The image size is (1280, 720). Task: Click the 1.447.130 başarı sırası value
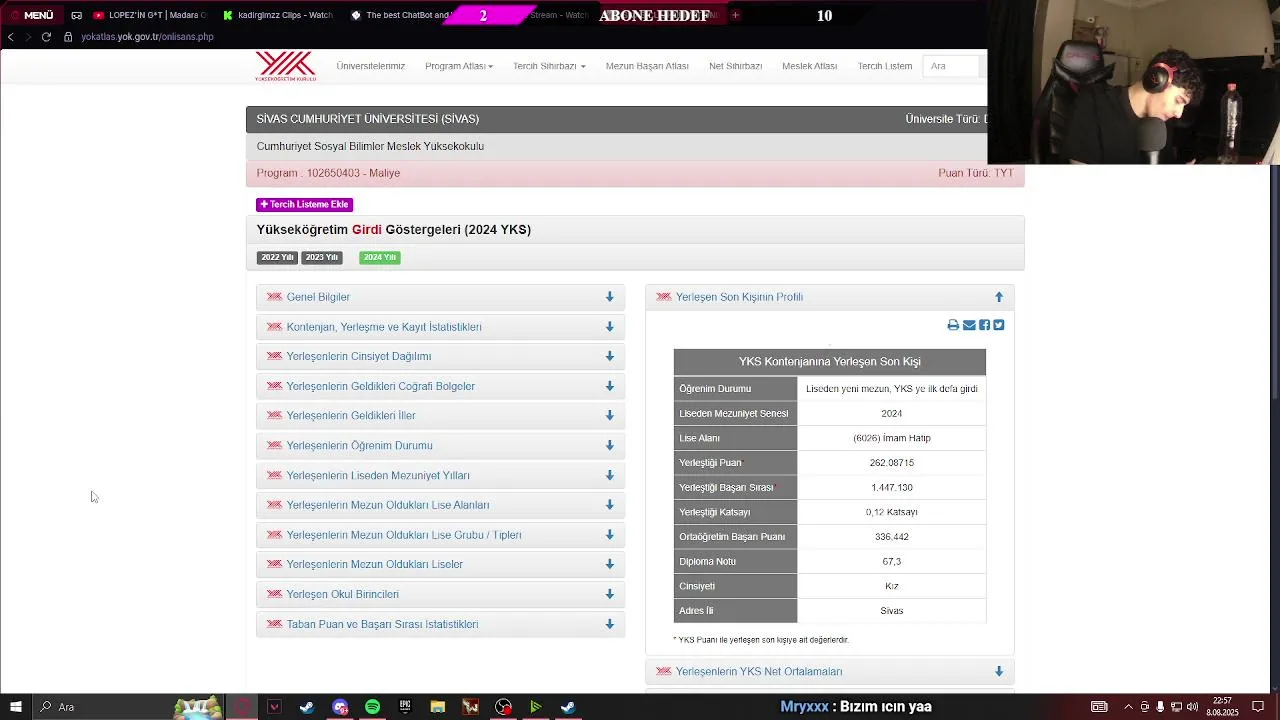coord(892,488)
